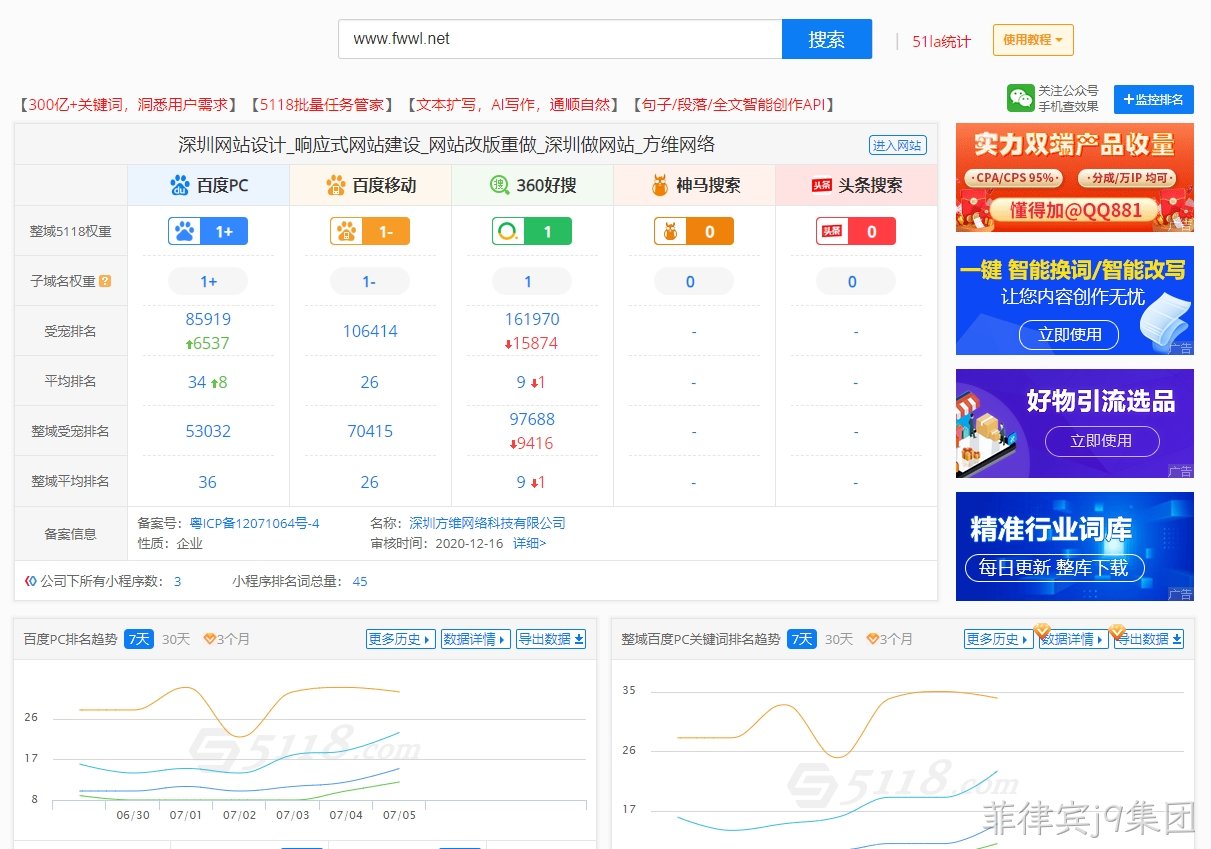Click 整域受宠排名 value 70415
This screenshot has width=1211, height=849.
(370, 431)
